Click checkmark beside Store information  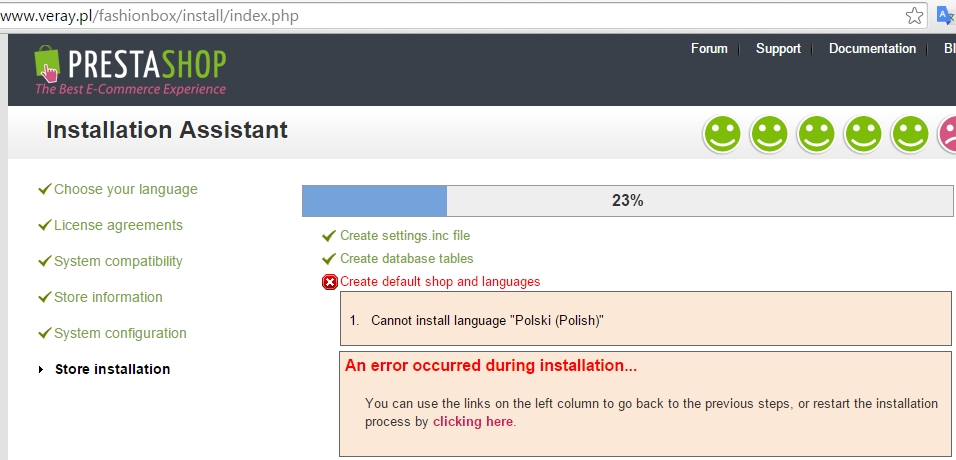click(44, 297)
